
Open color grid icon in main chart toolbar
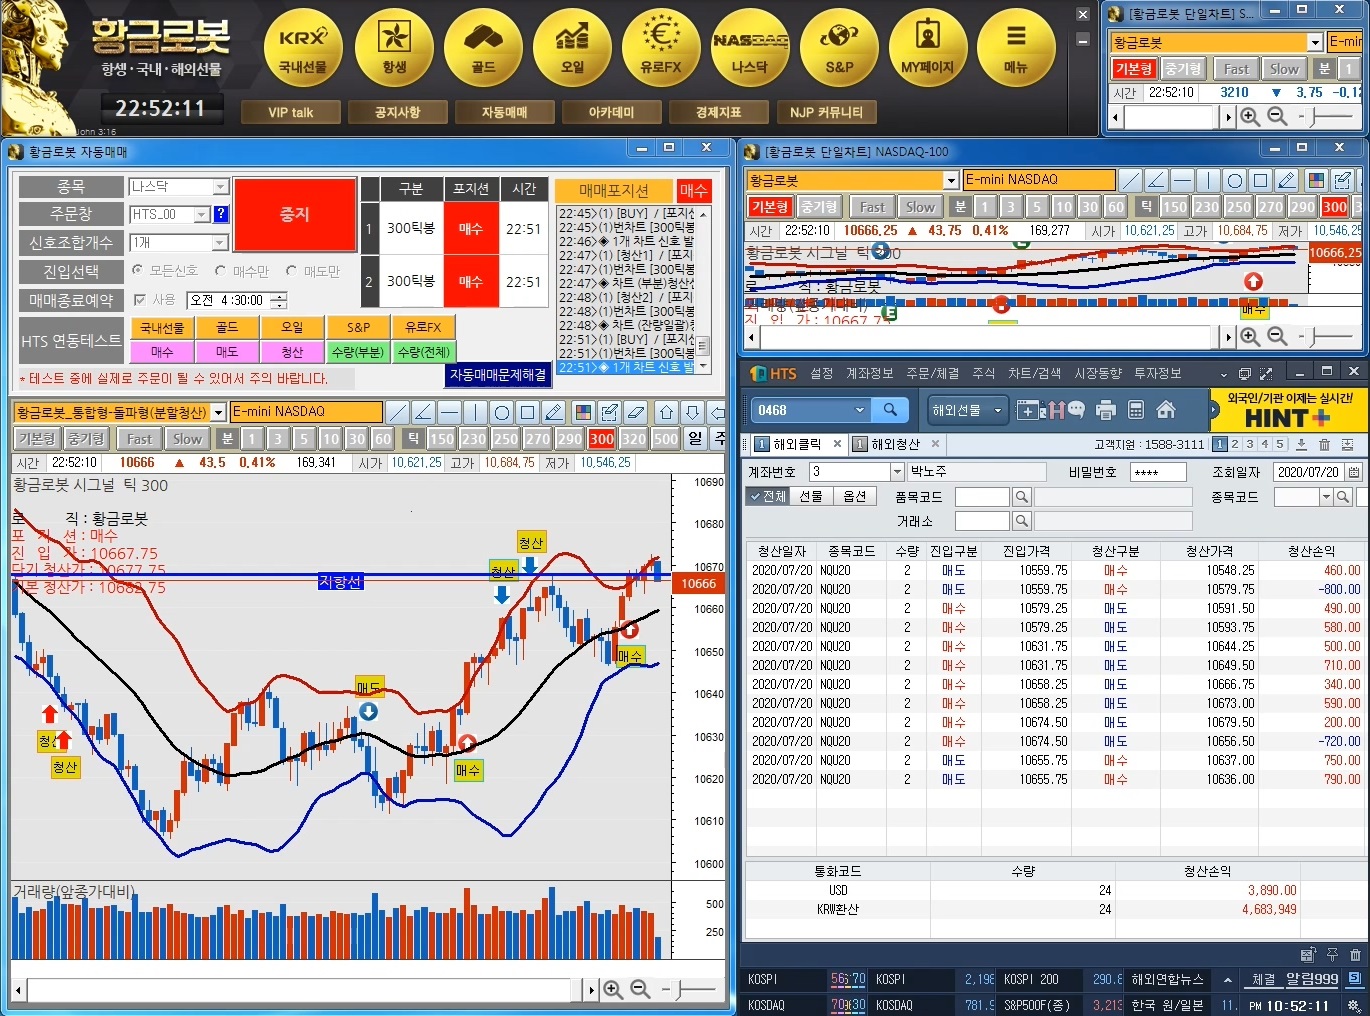[x=583, y=412]
